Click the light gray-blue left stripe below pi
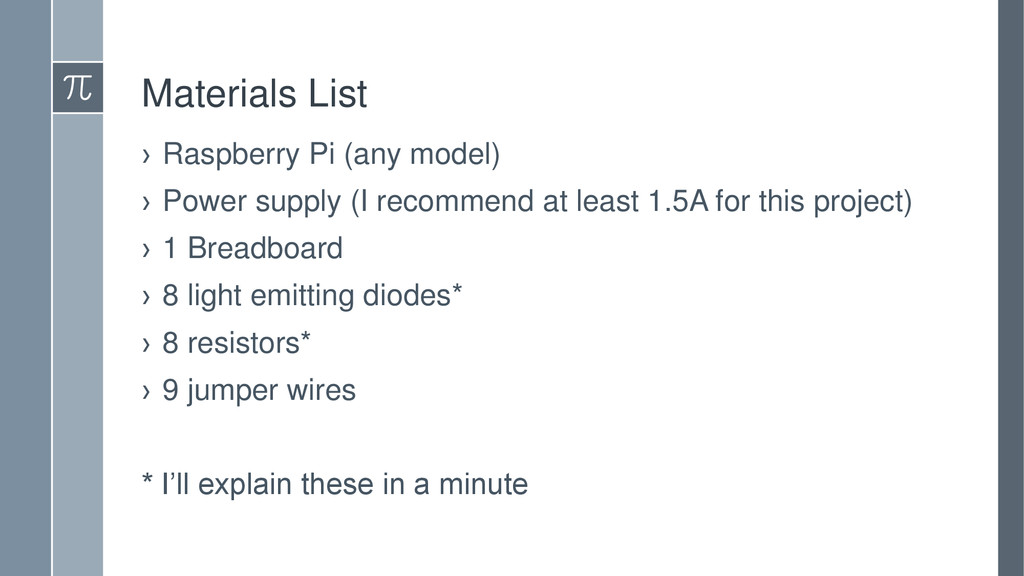 coord(78,345)
